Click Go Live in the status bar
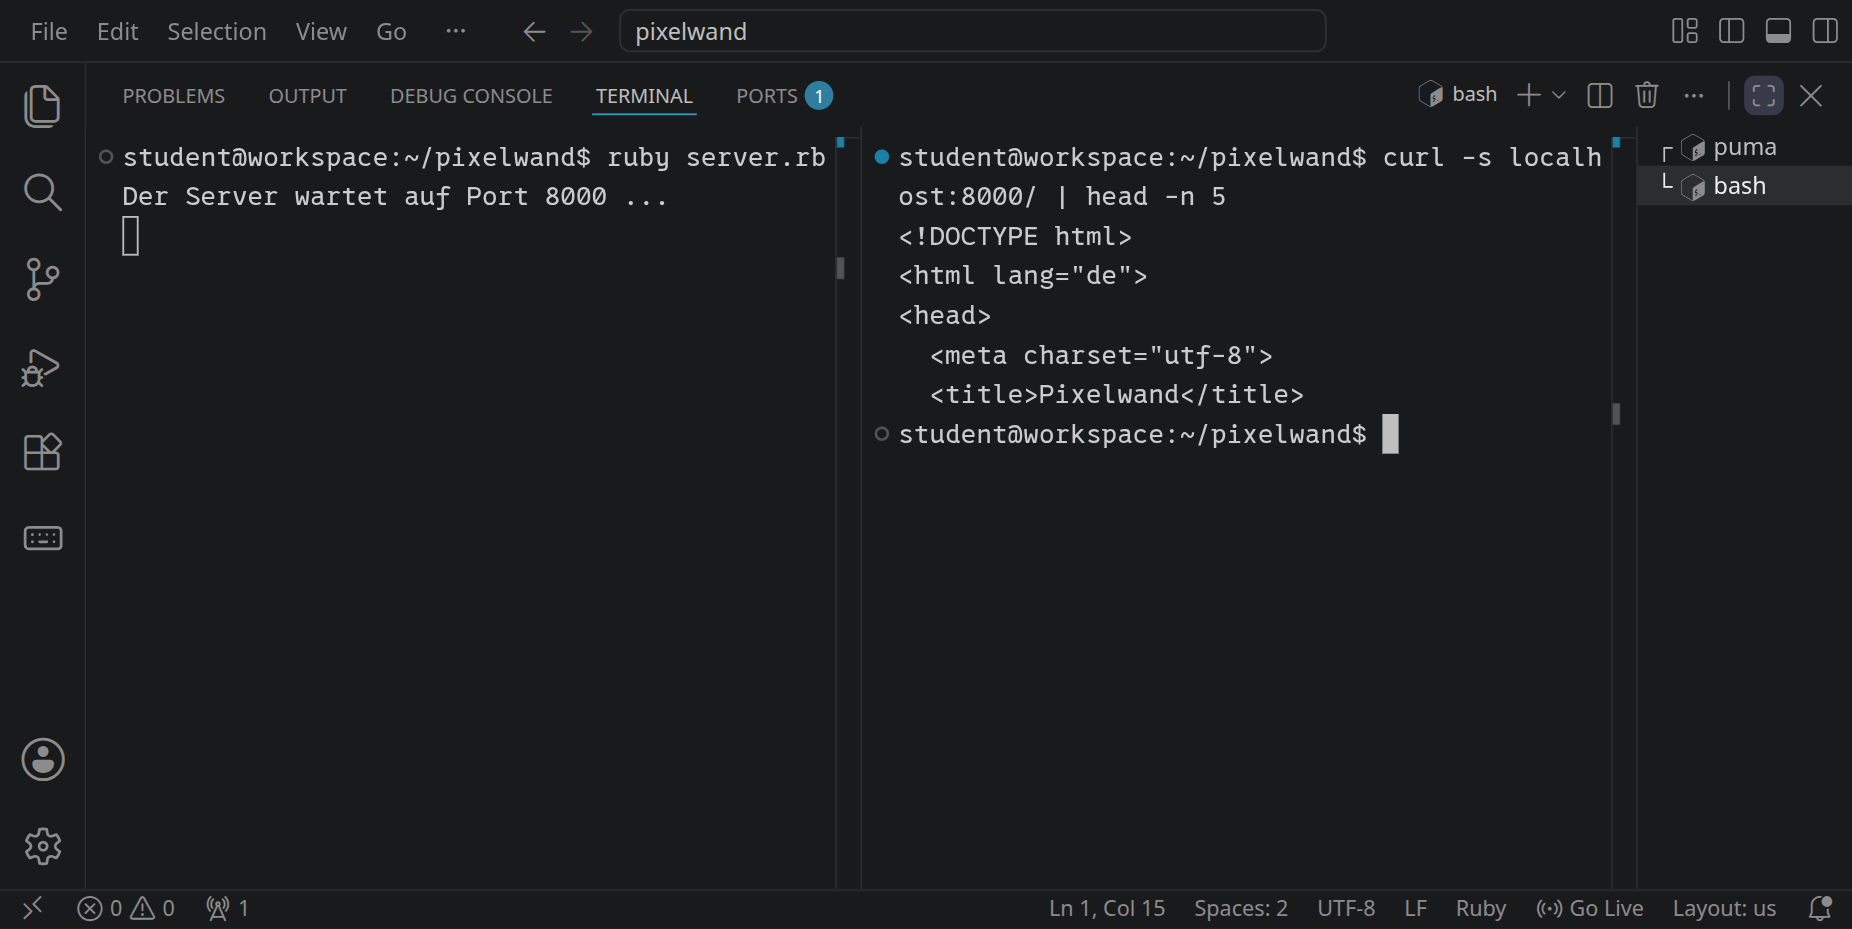The image size is (1852, 929). (x=1590, y=908)
